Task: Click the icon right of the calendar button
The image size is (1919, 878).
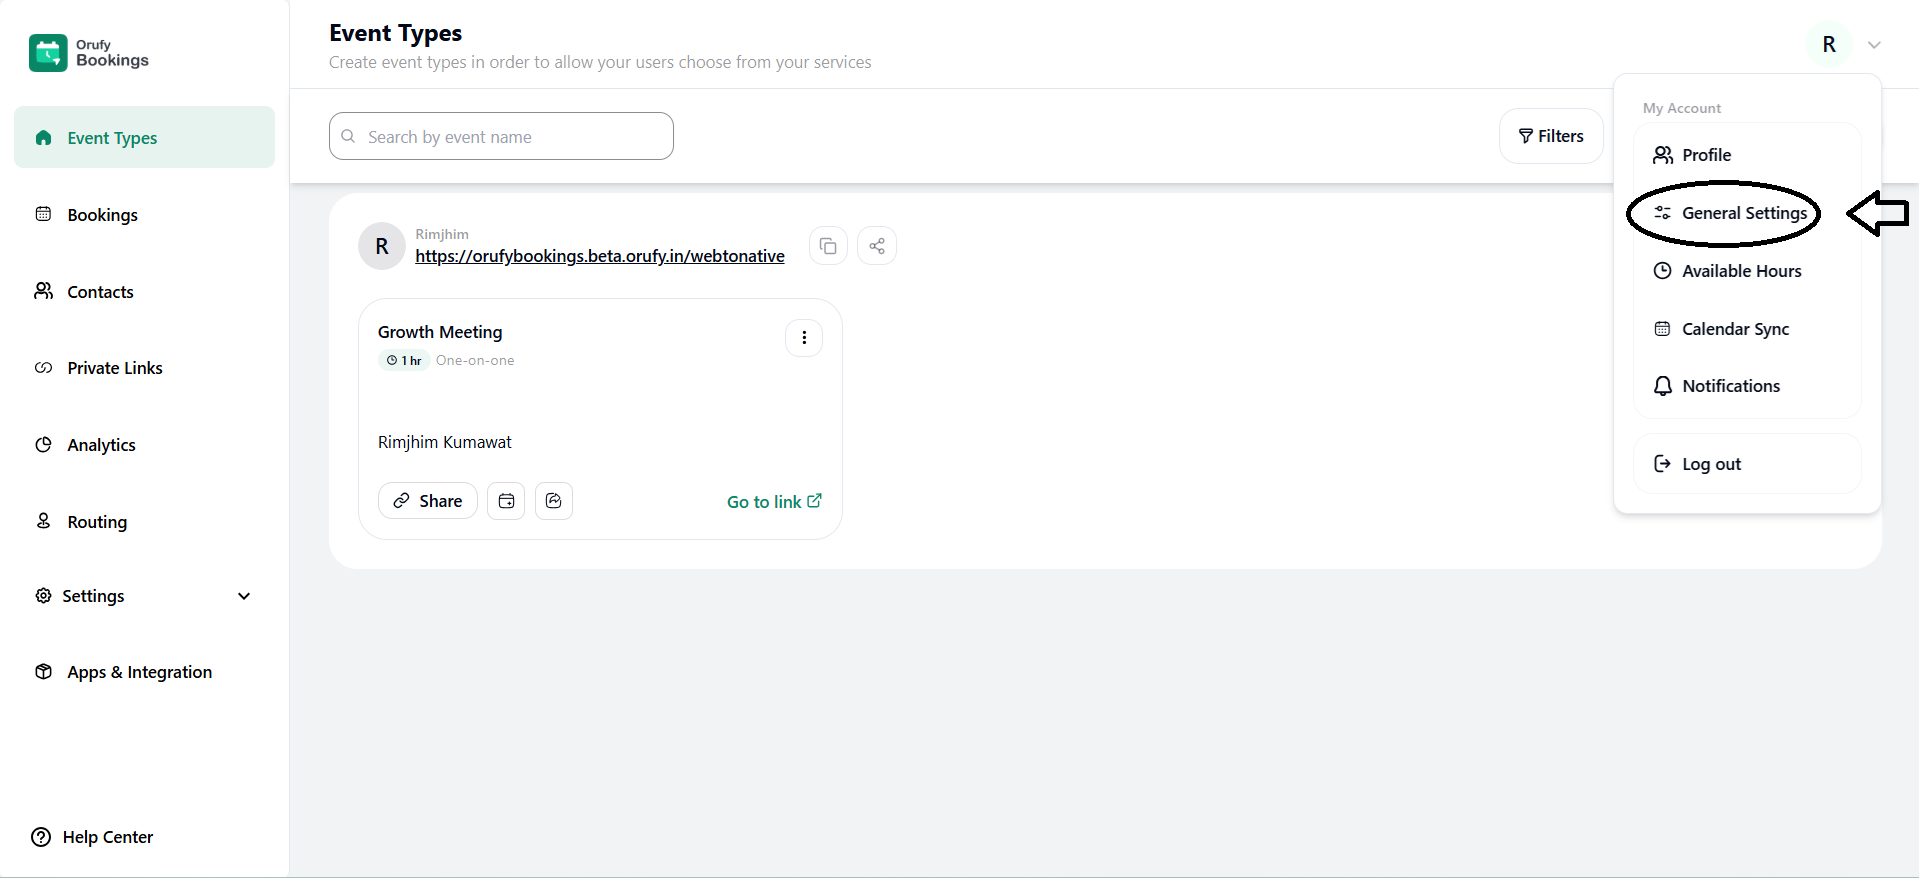Action: coord(554,501)
